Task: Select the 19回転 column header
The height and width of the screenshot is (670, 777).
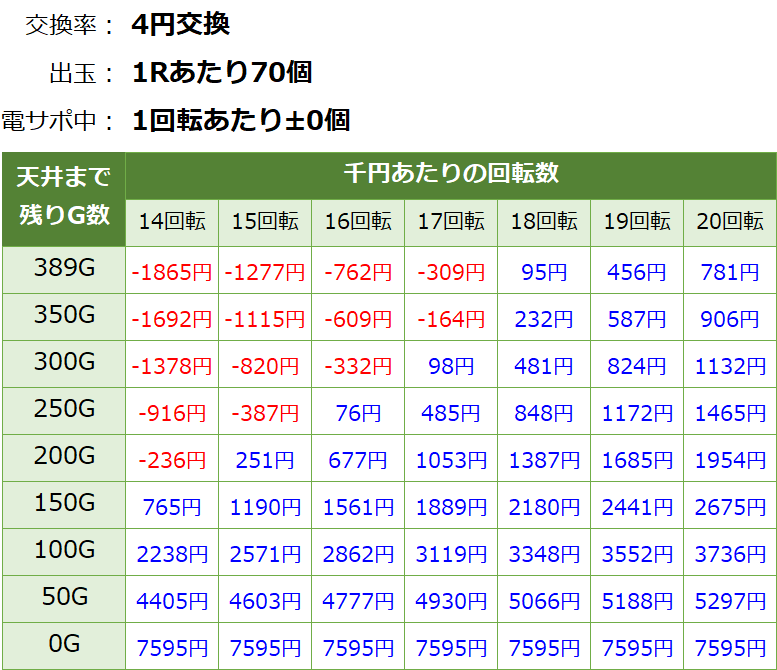Action: [x=637, y=223]
